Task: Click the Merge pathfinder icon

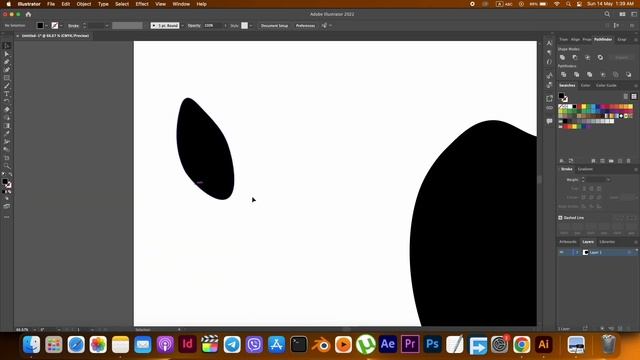Action: pyautogui.click(x=589, y=75)
